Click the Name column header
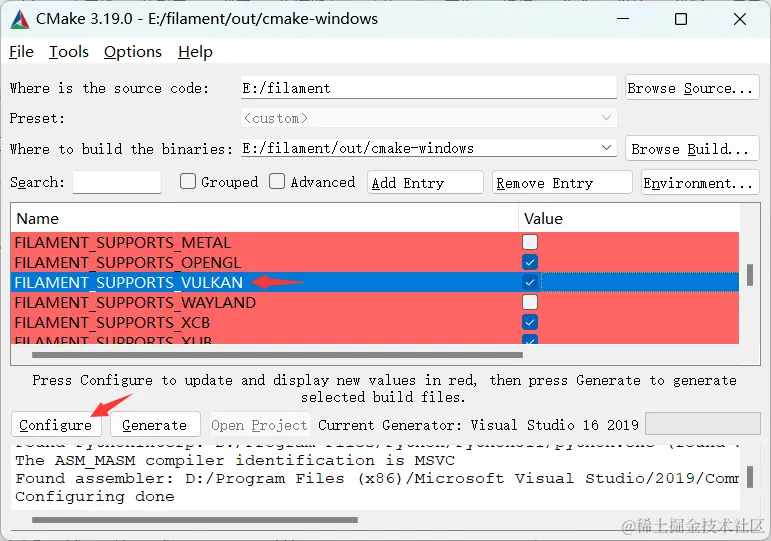The height and width of the screenshot is (541, 771). 265,218
